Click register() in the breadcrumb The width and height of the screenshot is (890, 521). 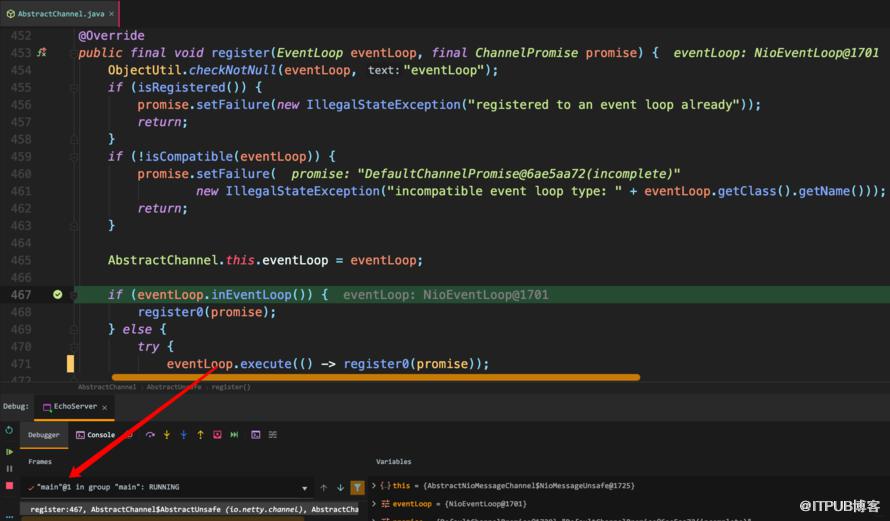[x=230, y=387]
